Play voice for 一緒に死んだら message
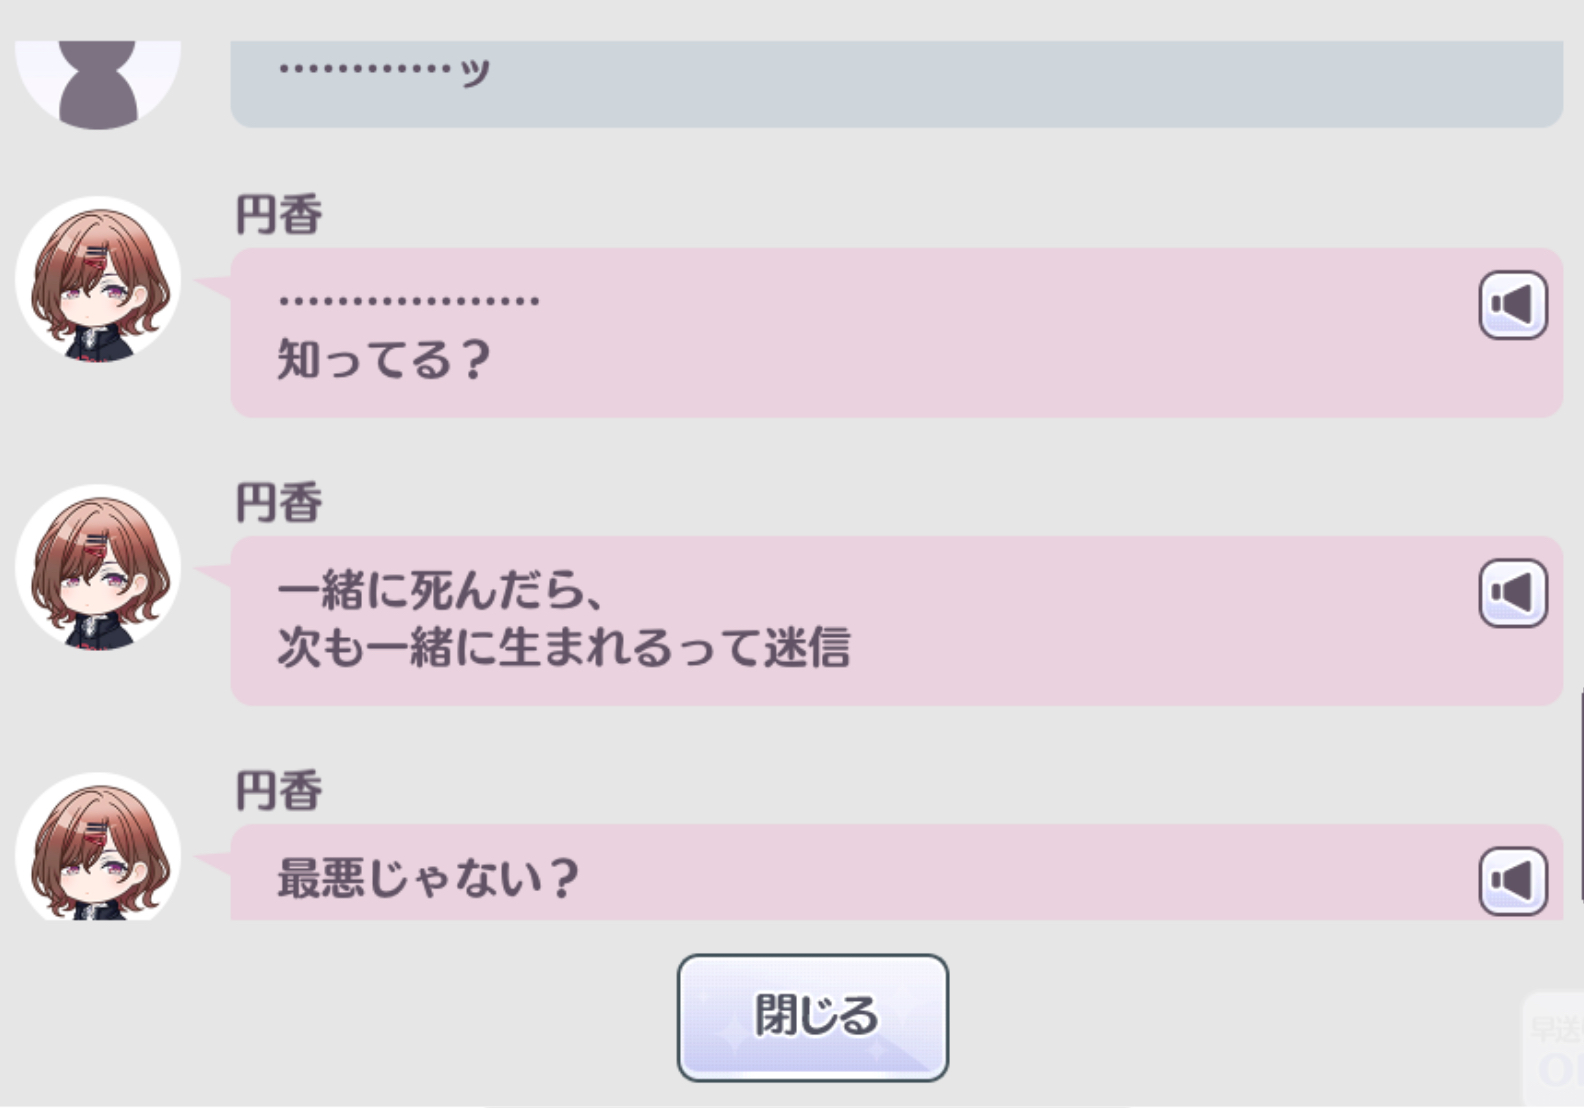The image size is (1584, 1108). tap(1513, 593)
